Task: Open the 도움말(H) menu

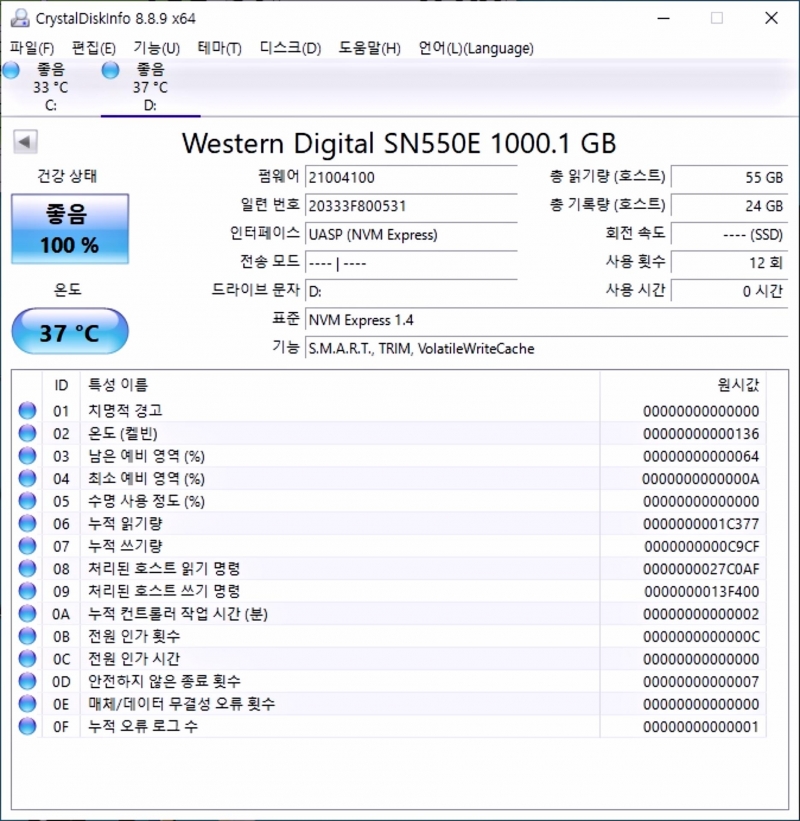Action: pos(369,48)
